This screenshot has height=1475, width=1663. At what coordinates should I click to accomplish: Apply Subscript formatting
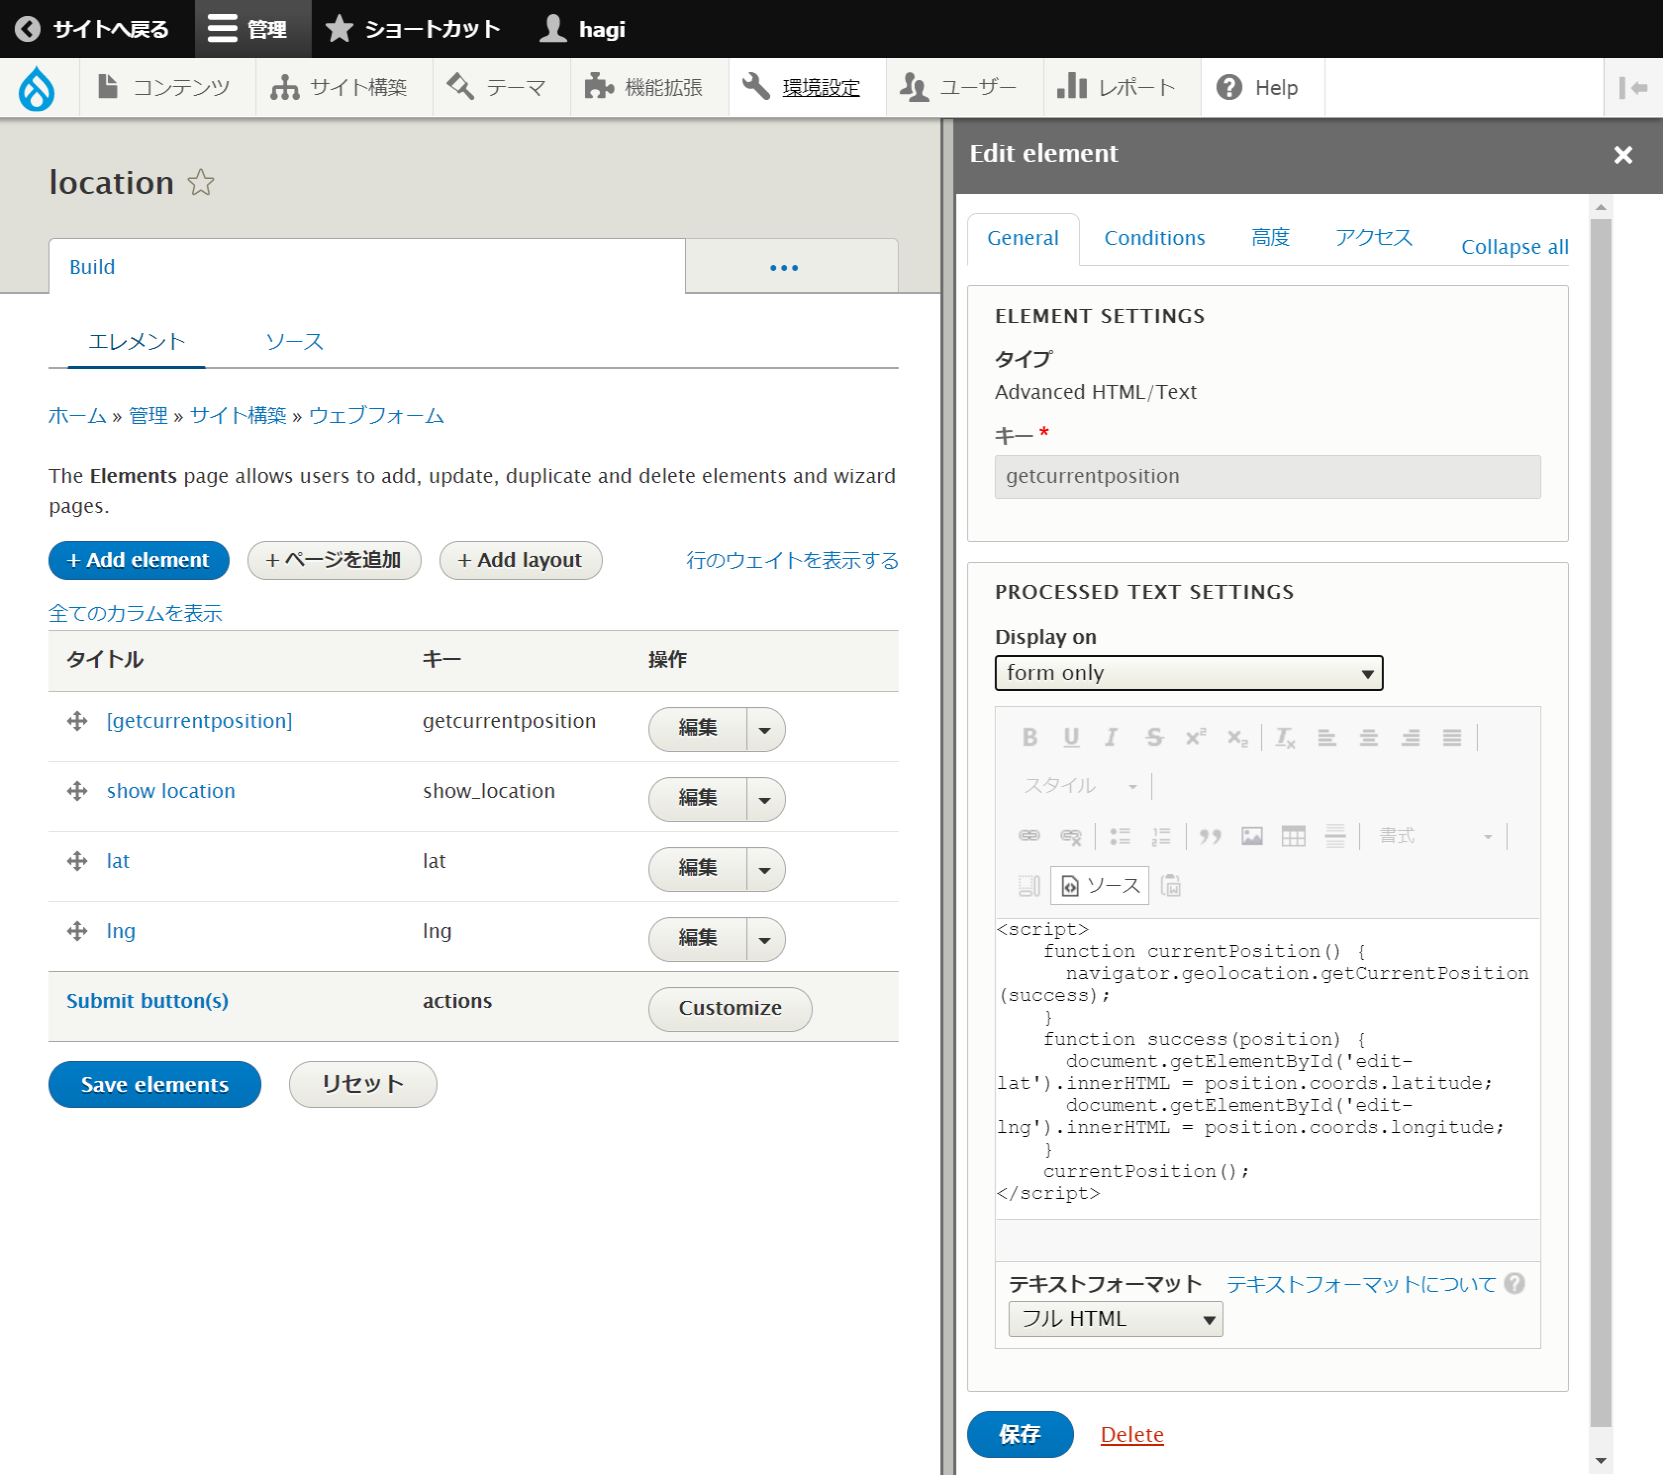tap(1237, 738)
